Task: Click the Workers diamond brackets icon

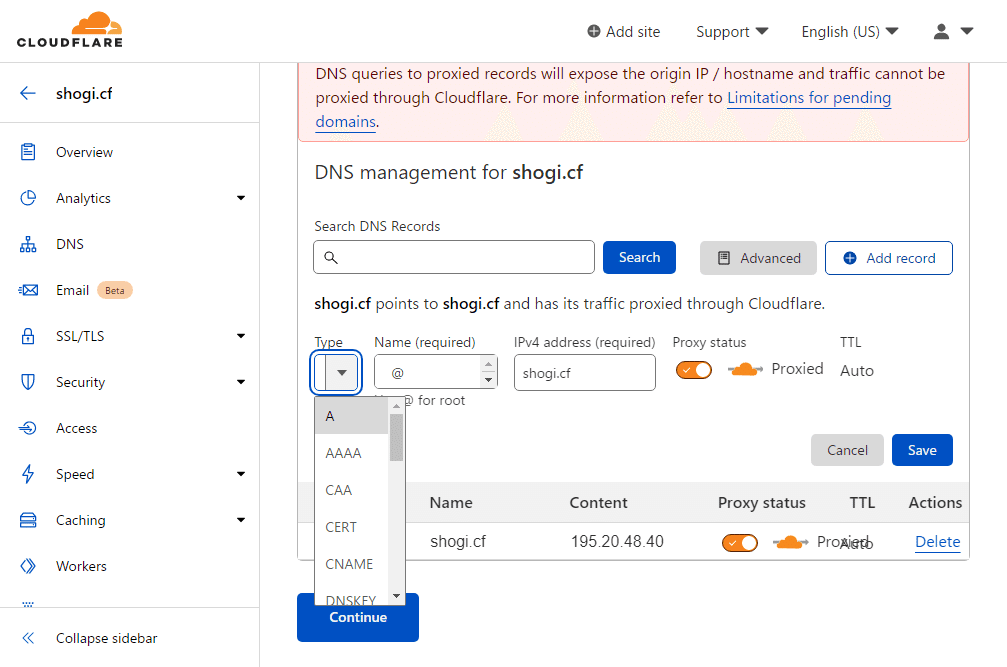Action: [28, 566]
